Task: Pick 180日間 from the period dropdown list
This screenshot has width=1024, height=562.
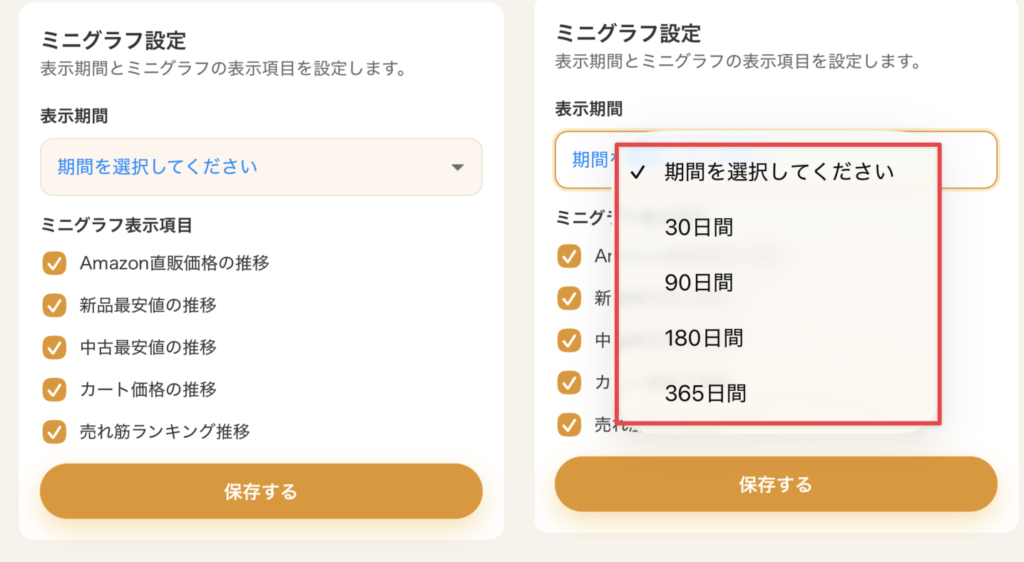Action: pyautogui.click(x=704, y=338)
